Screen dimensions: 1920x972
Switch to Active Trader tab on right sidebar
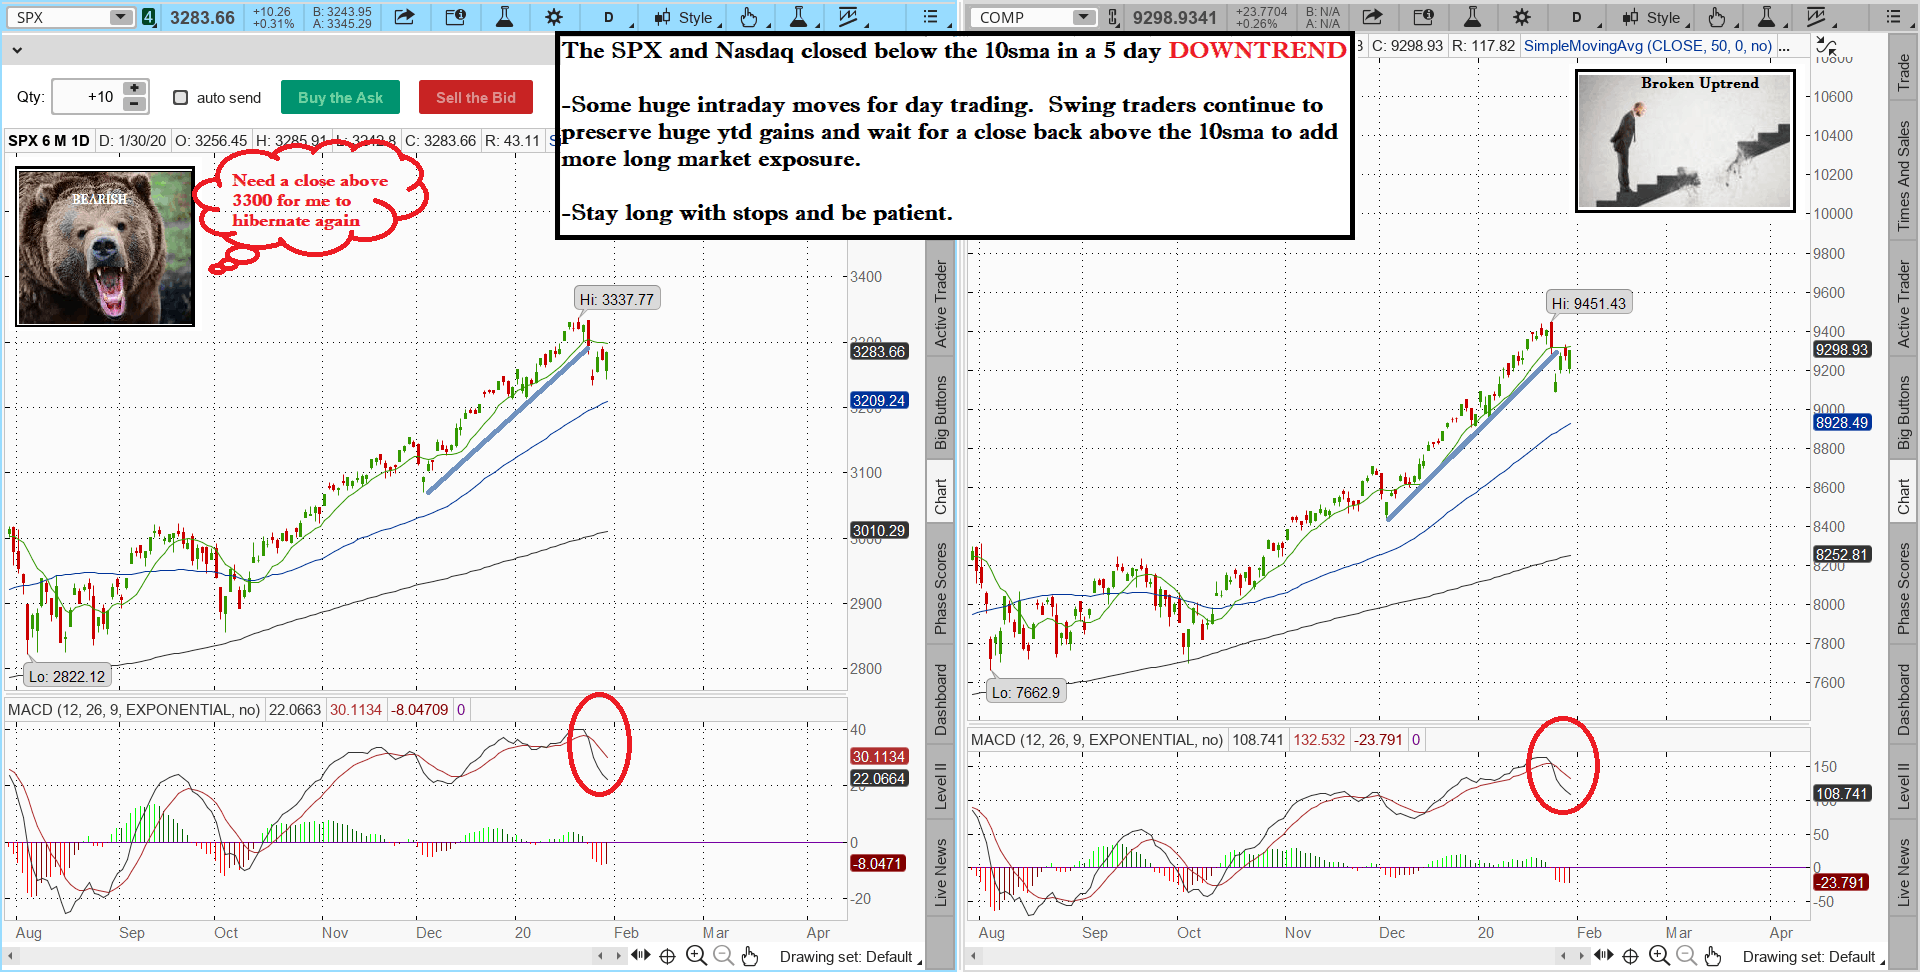1904,304
